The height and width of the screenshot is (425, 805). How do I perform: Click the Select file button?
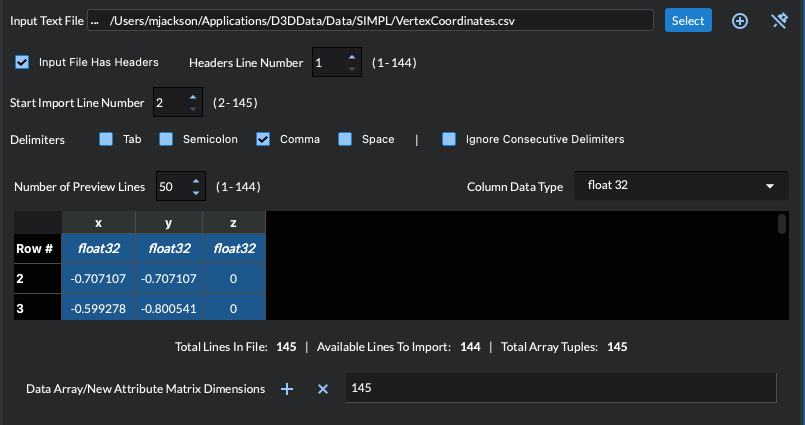coord(688,21)
